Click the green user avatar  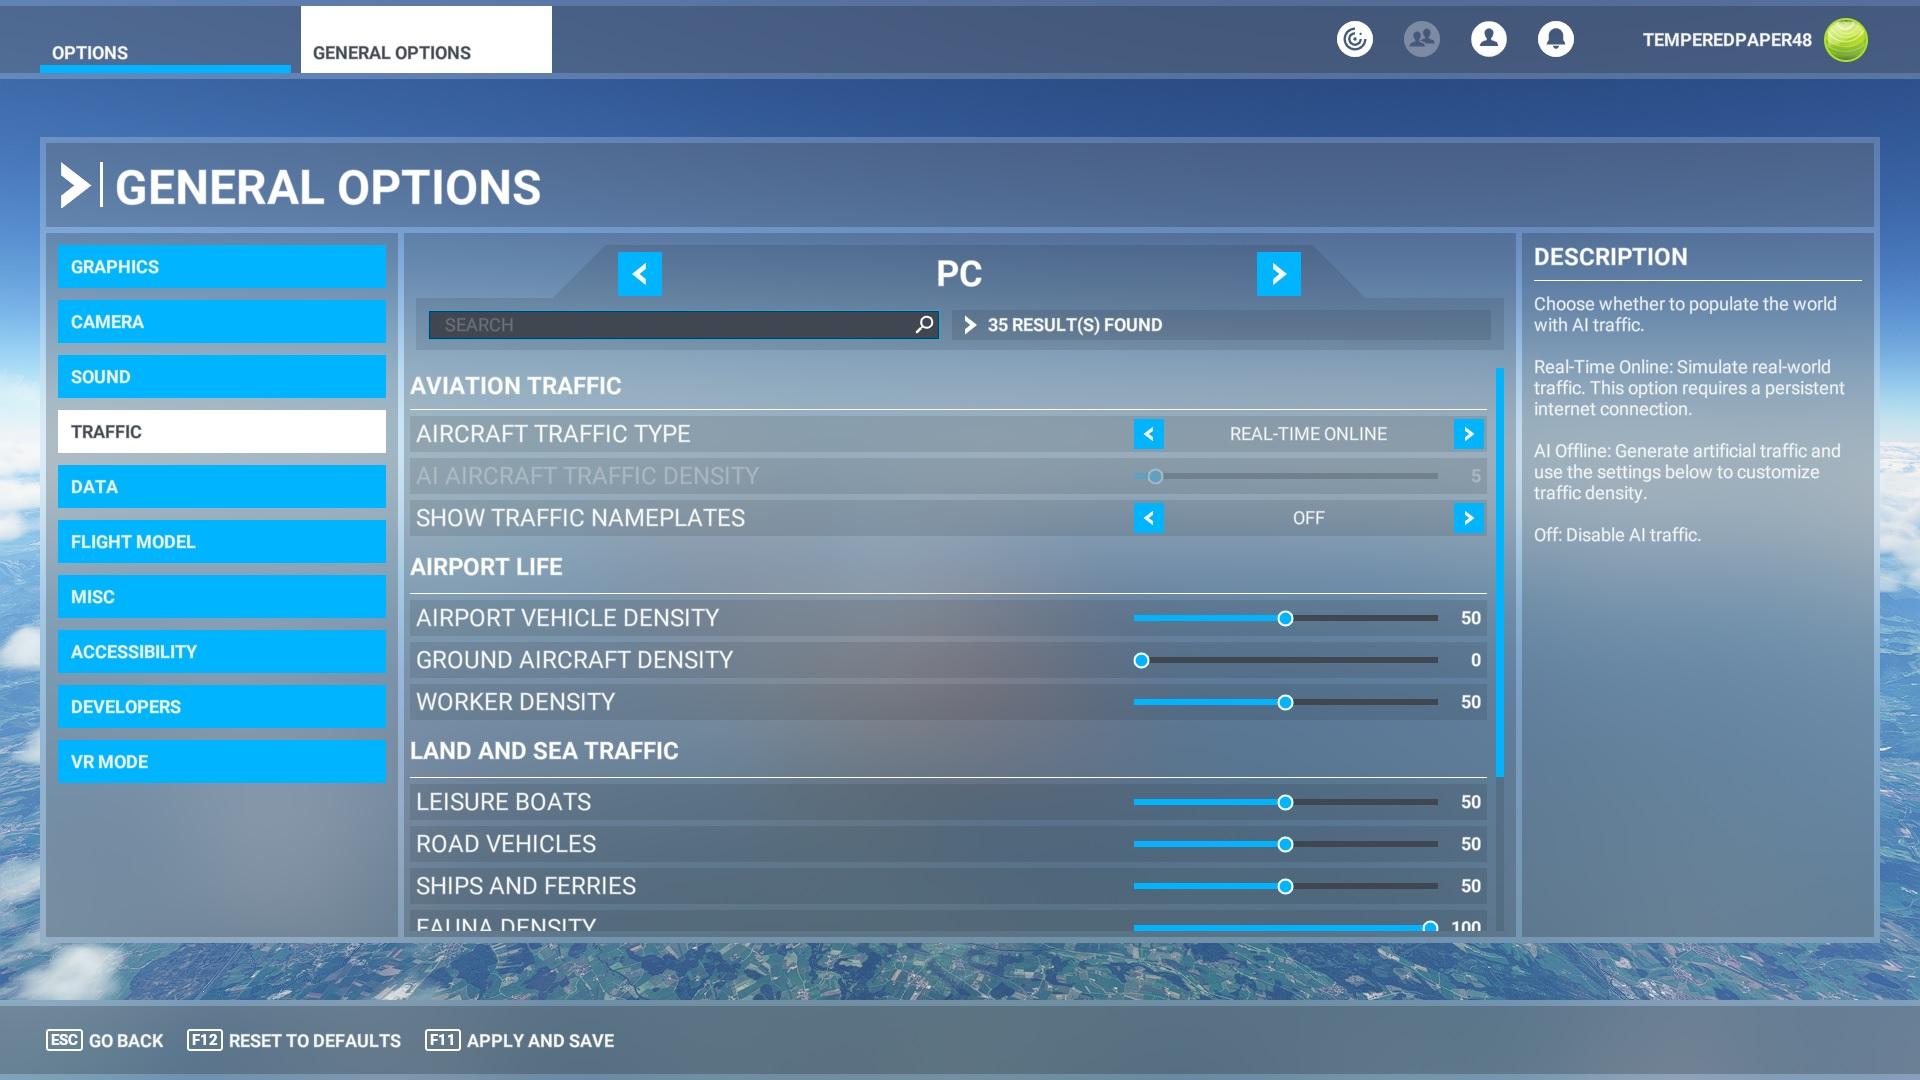1845,40
